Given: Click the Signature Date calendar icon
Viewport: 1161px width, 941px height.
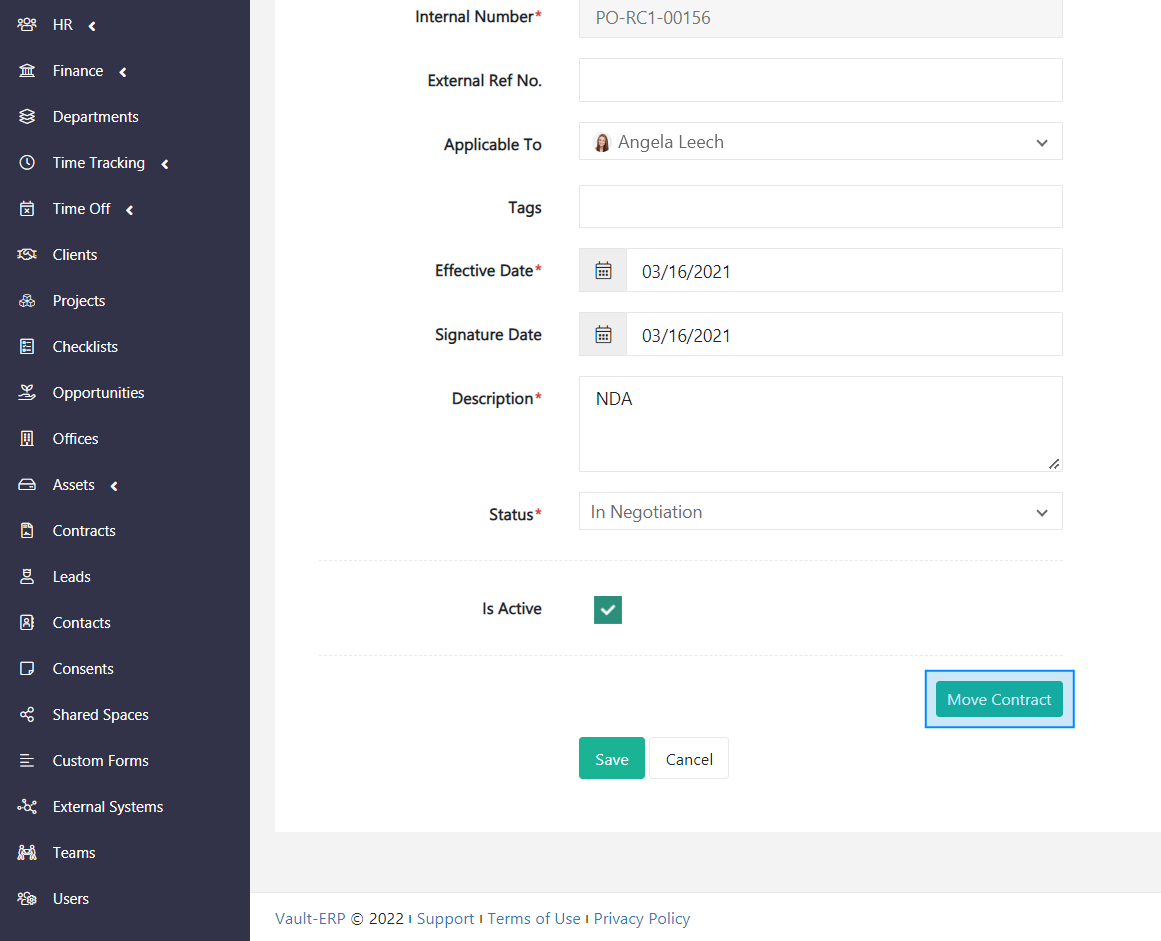Looking at the screenshot, I should coord(603,335).
